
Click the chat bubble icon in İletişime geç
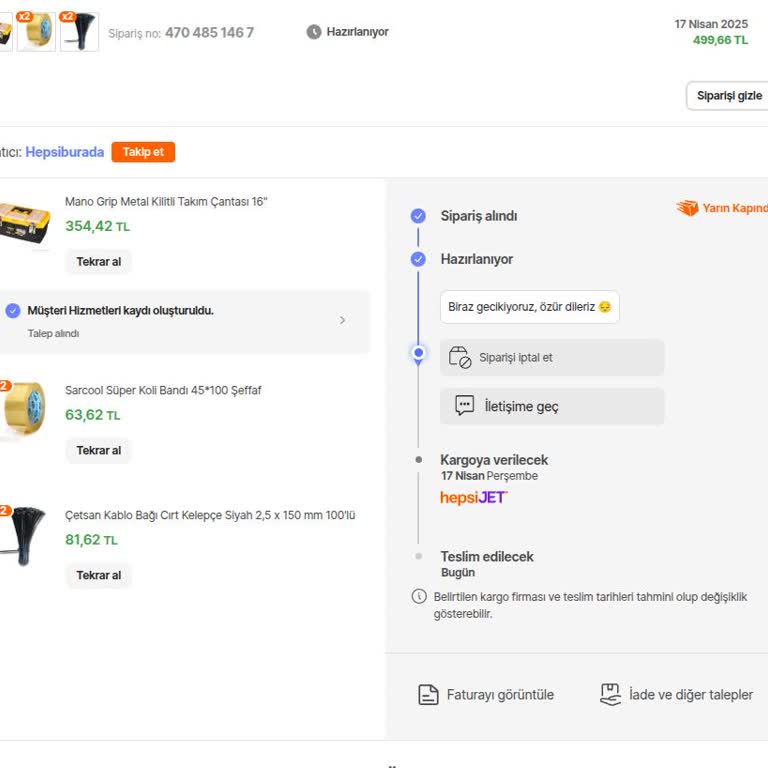pos(464,406)
